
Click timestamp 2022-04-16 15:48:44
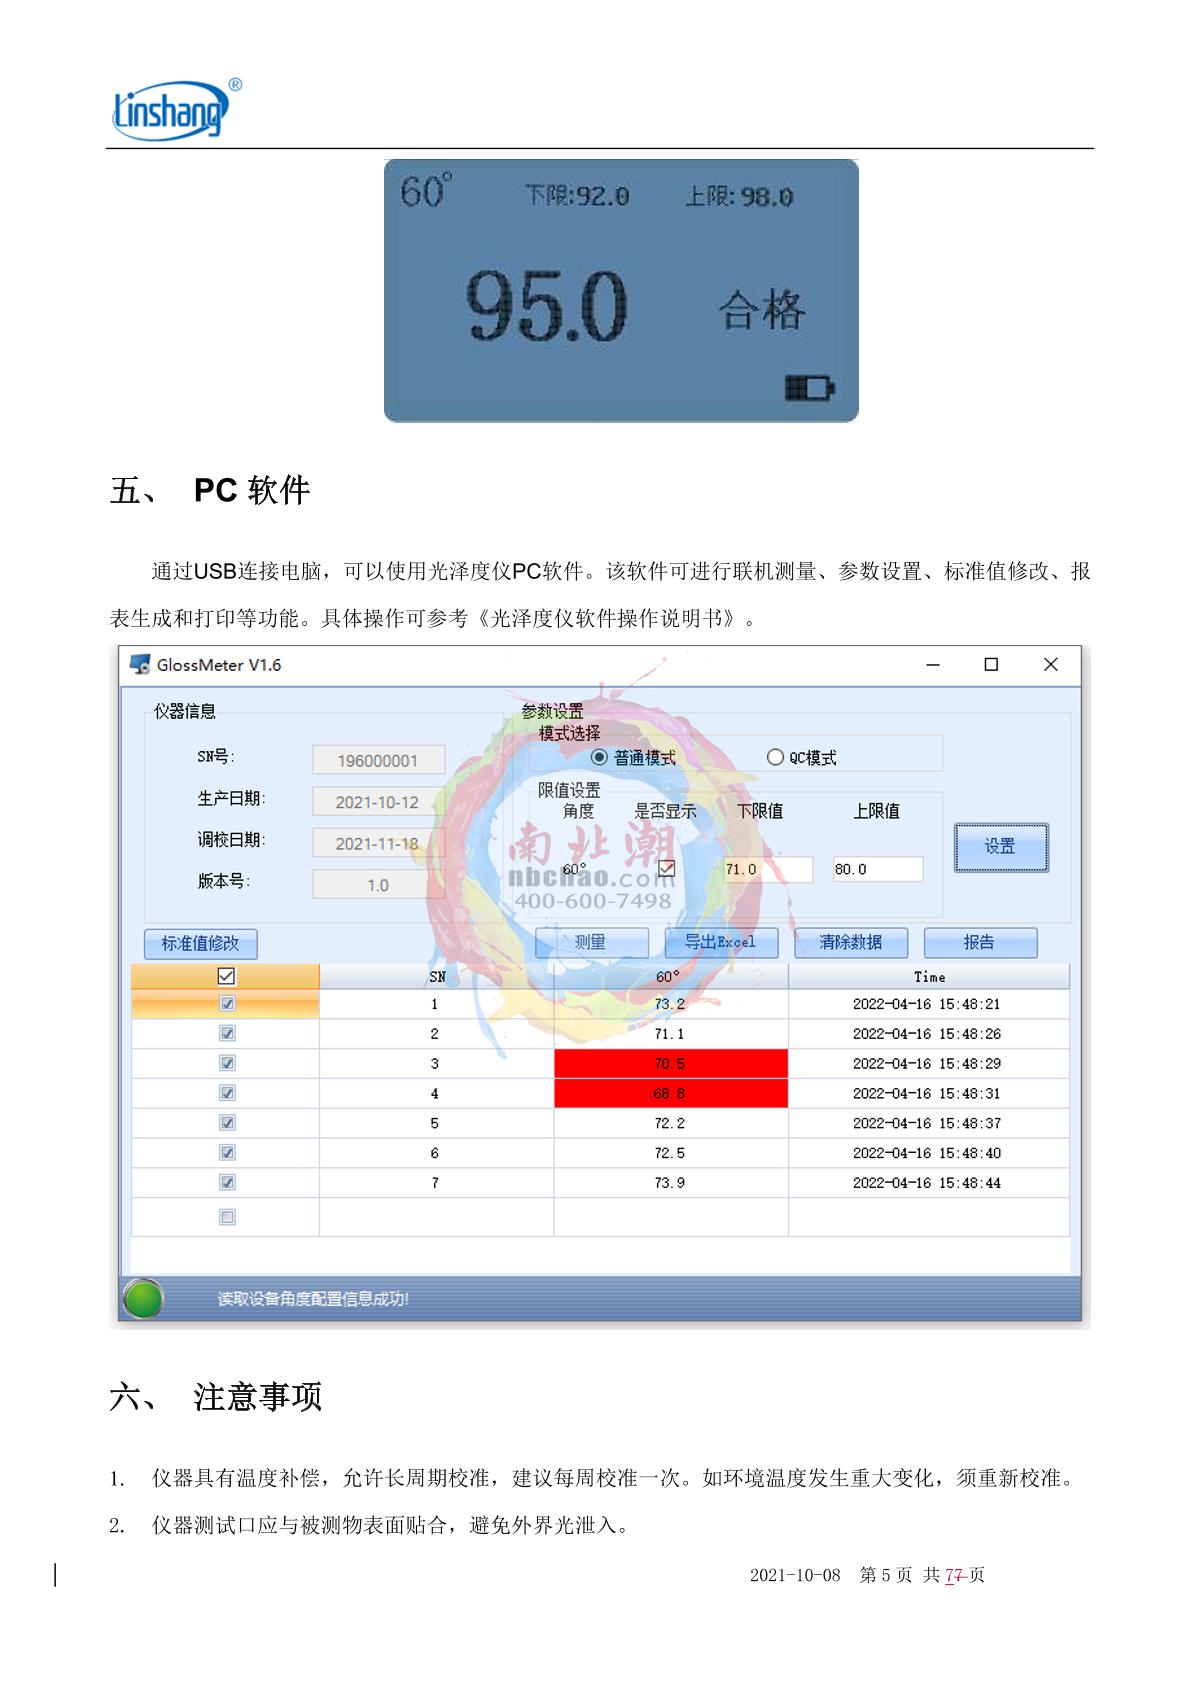(x=927, y=1182)
